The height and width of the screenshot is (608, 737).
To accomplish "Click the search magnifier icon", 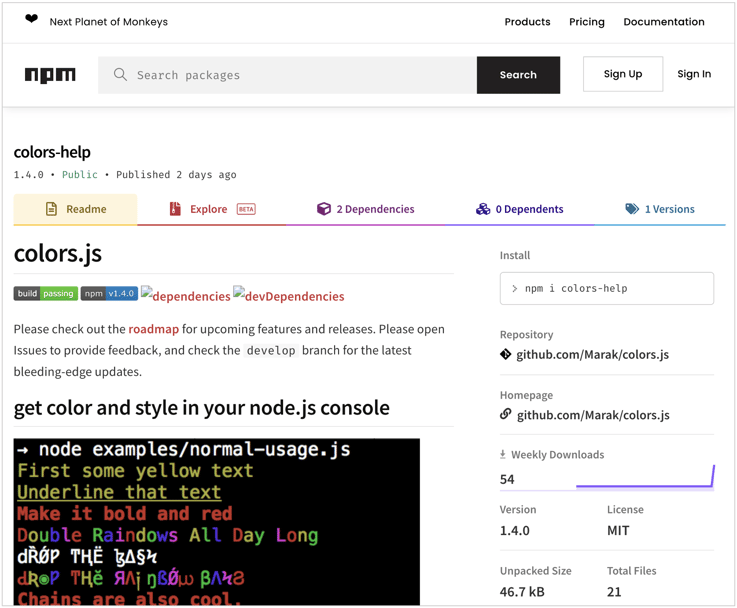I will tap(120, 74).
